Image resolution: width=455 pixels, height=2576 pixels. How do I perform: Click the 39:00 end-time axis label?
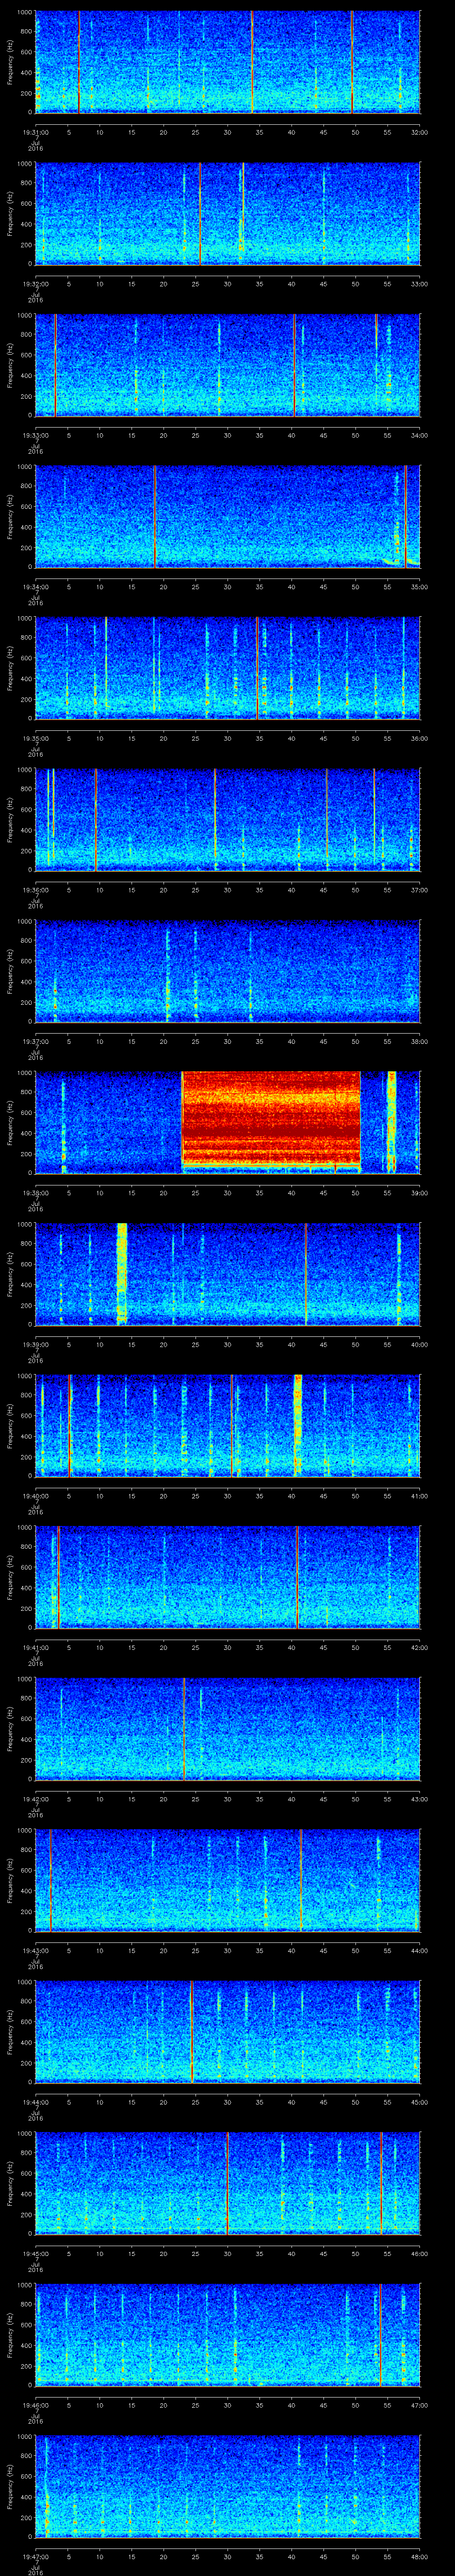click(x=419, y=1193)
